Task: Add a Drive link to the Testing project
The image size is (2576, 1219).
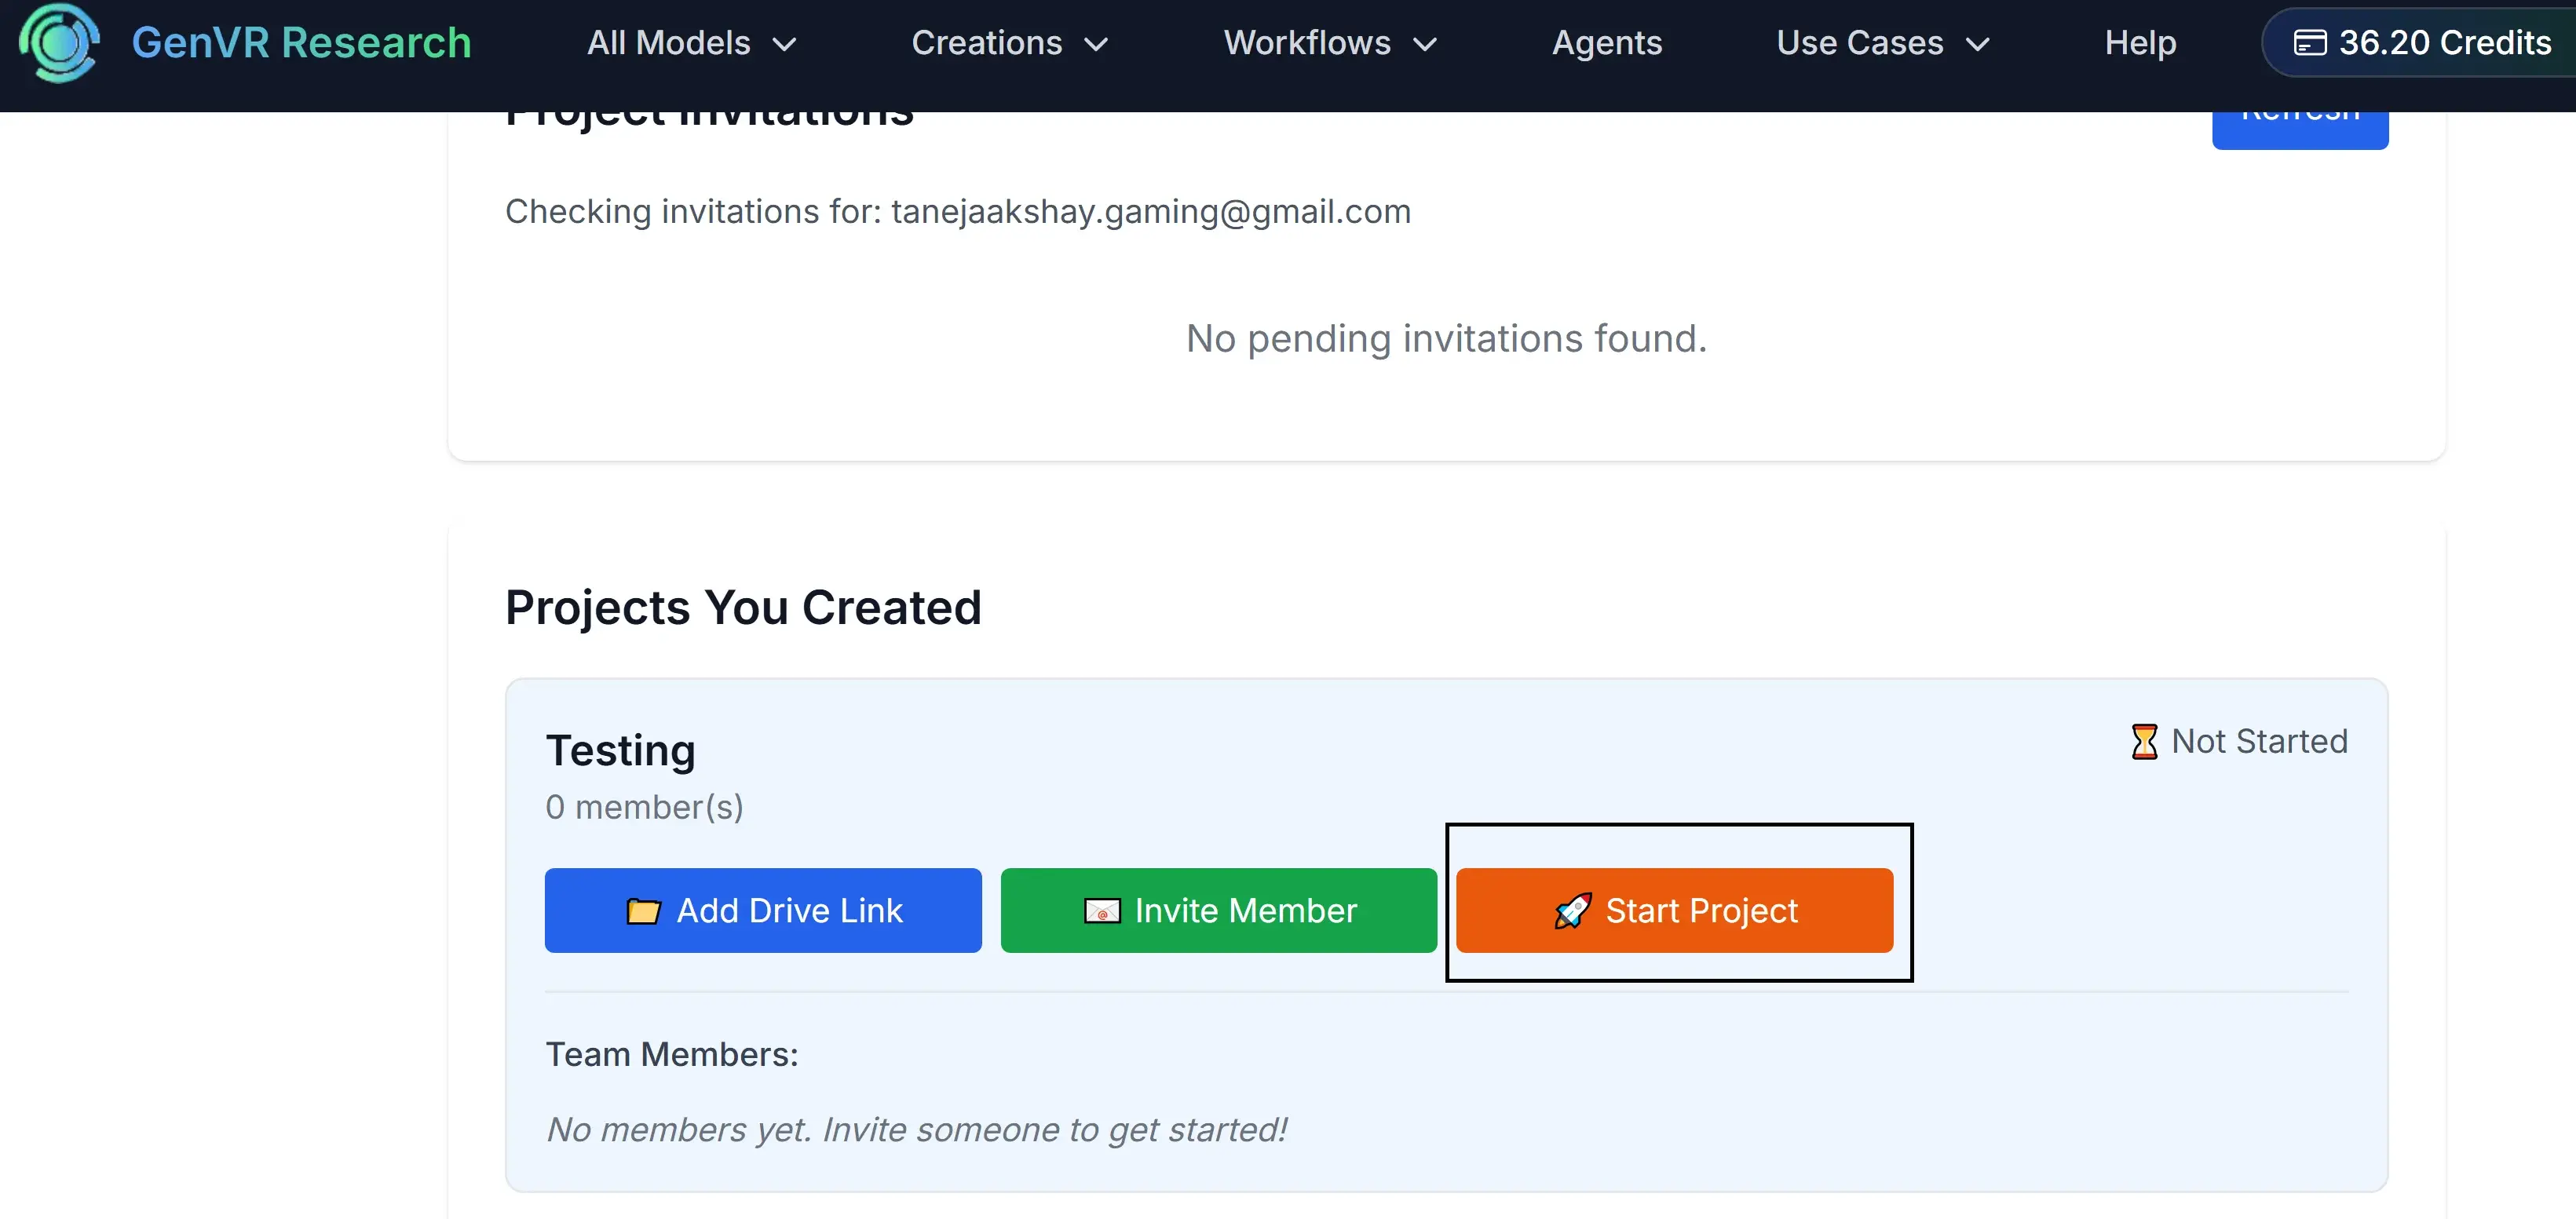Action: click(x=762, y=910)
